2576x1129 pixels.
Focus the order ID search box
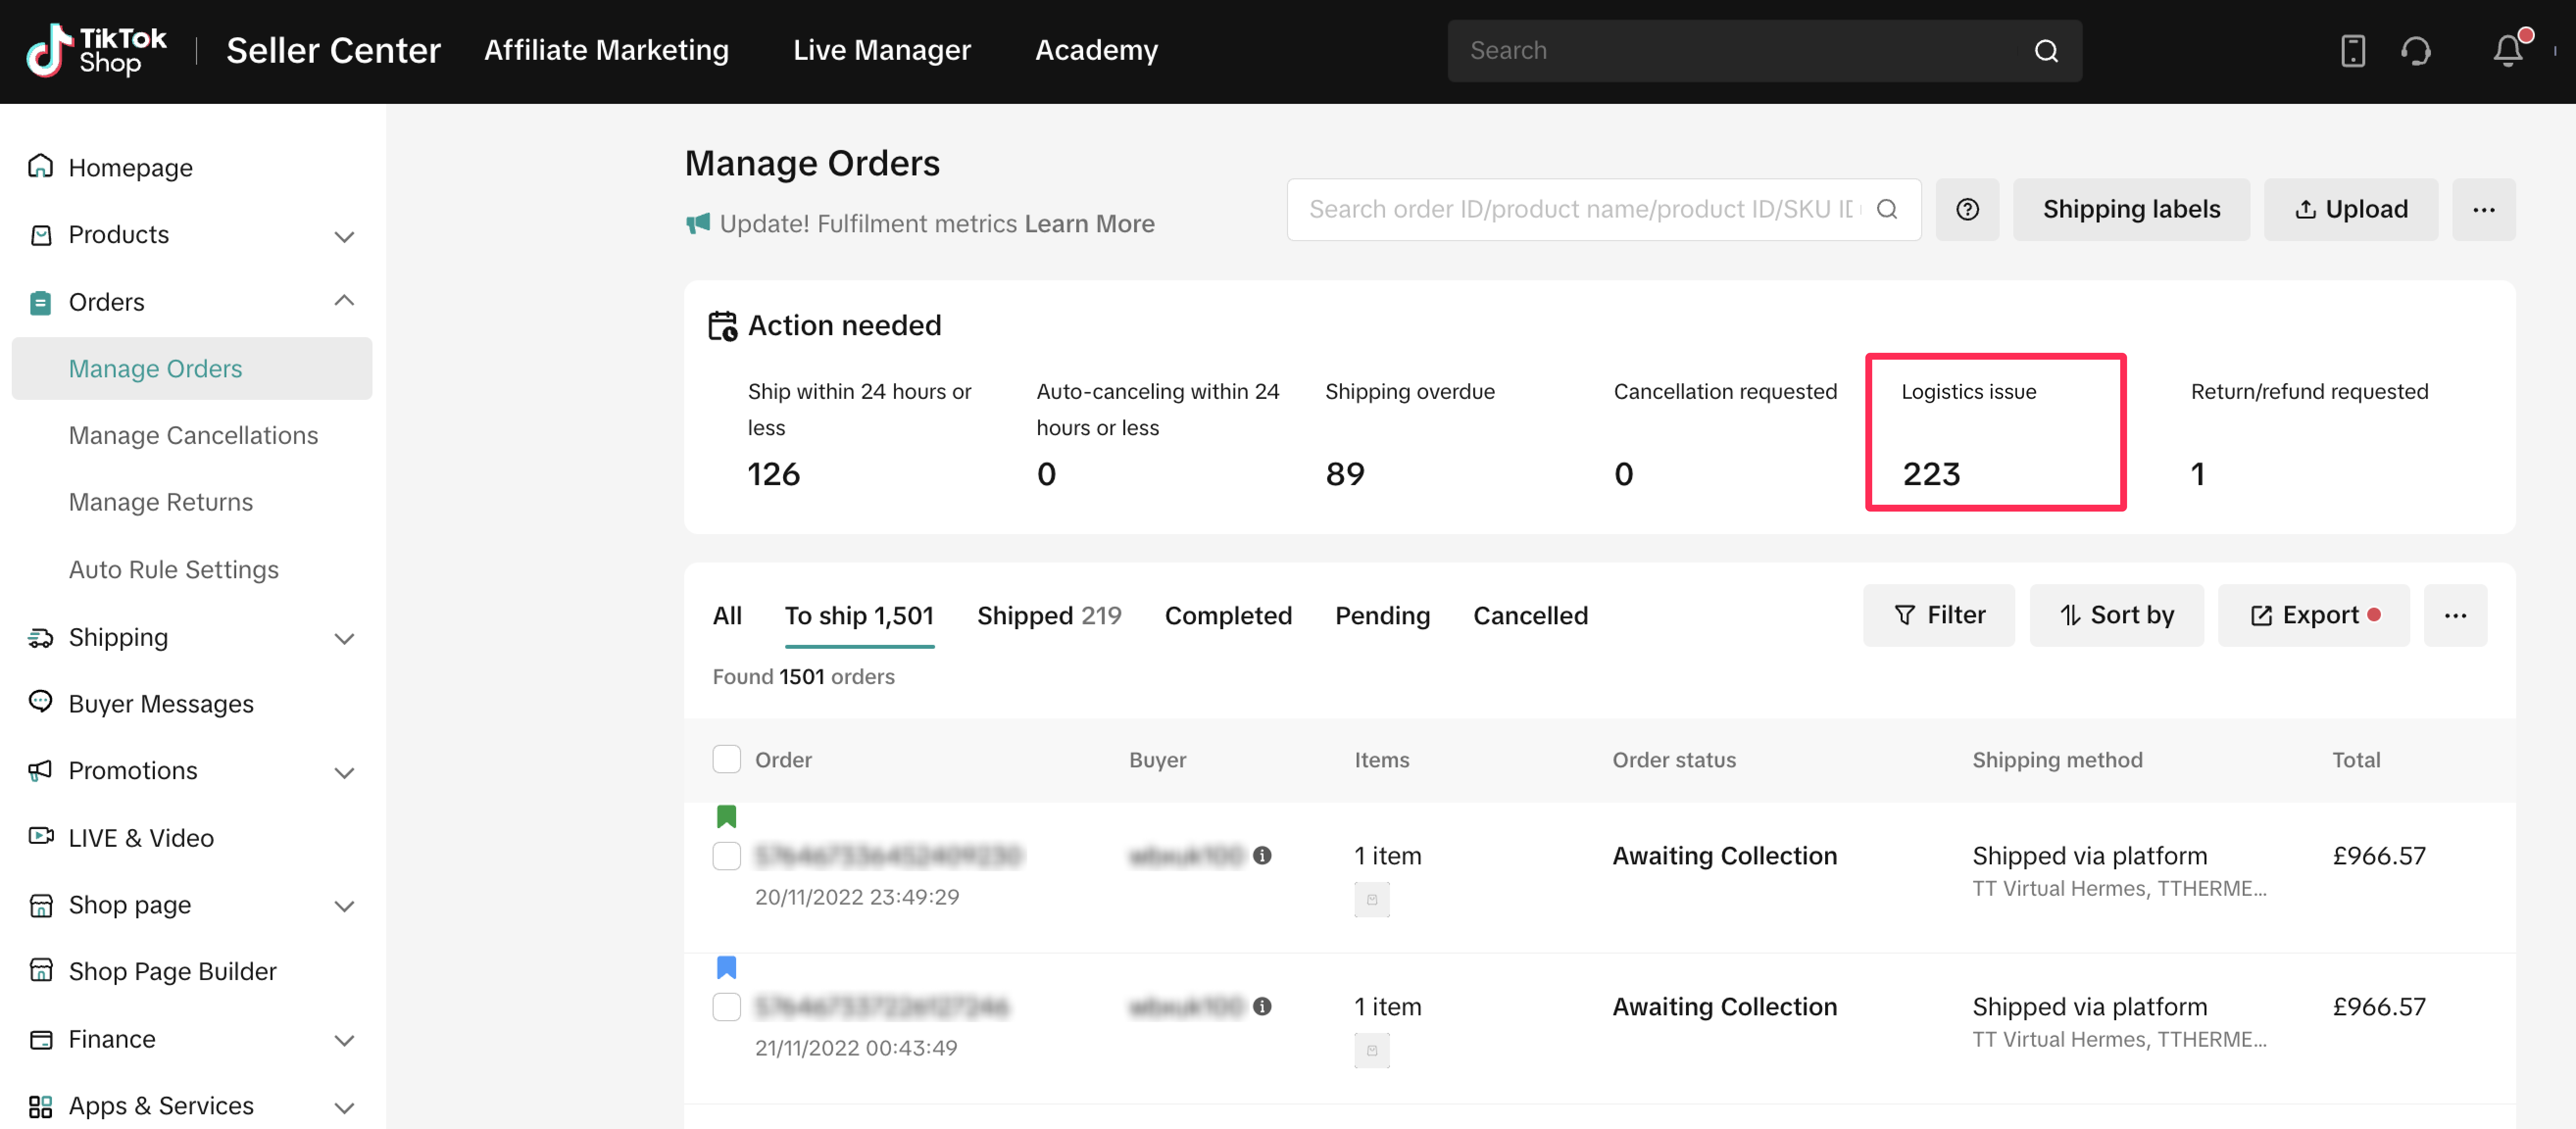(x=1603, y=209)
